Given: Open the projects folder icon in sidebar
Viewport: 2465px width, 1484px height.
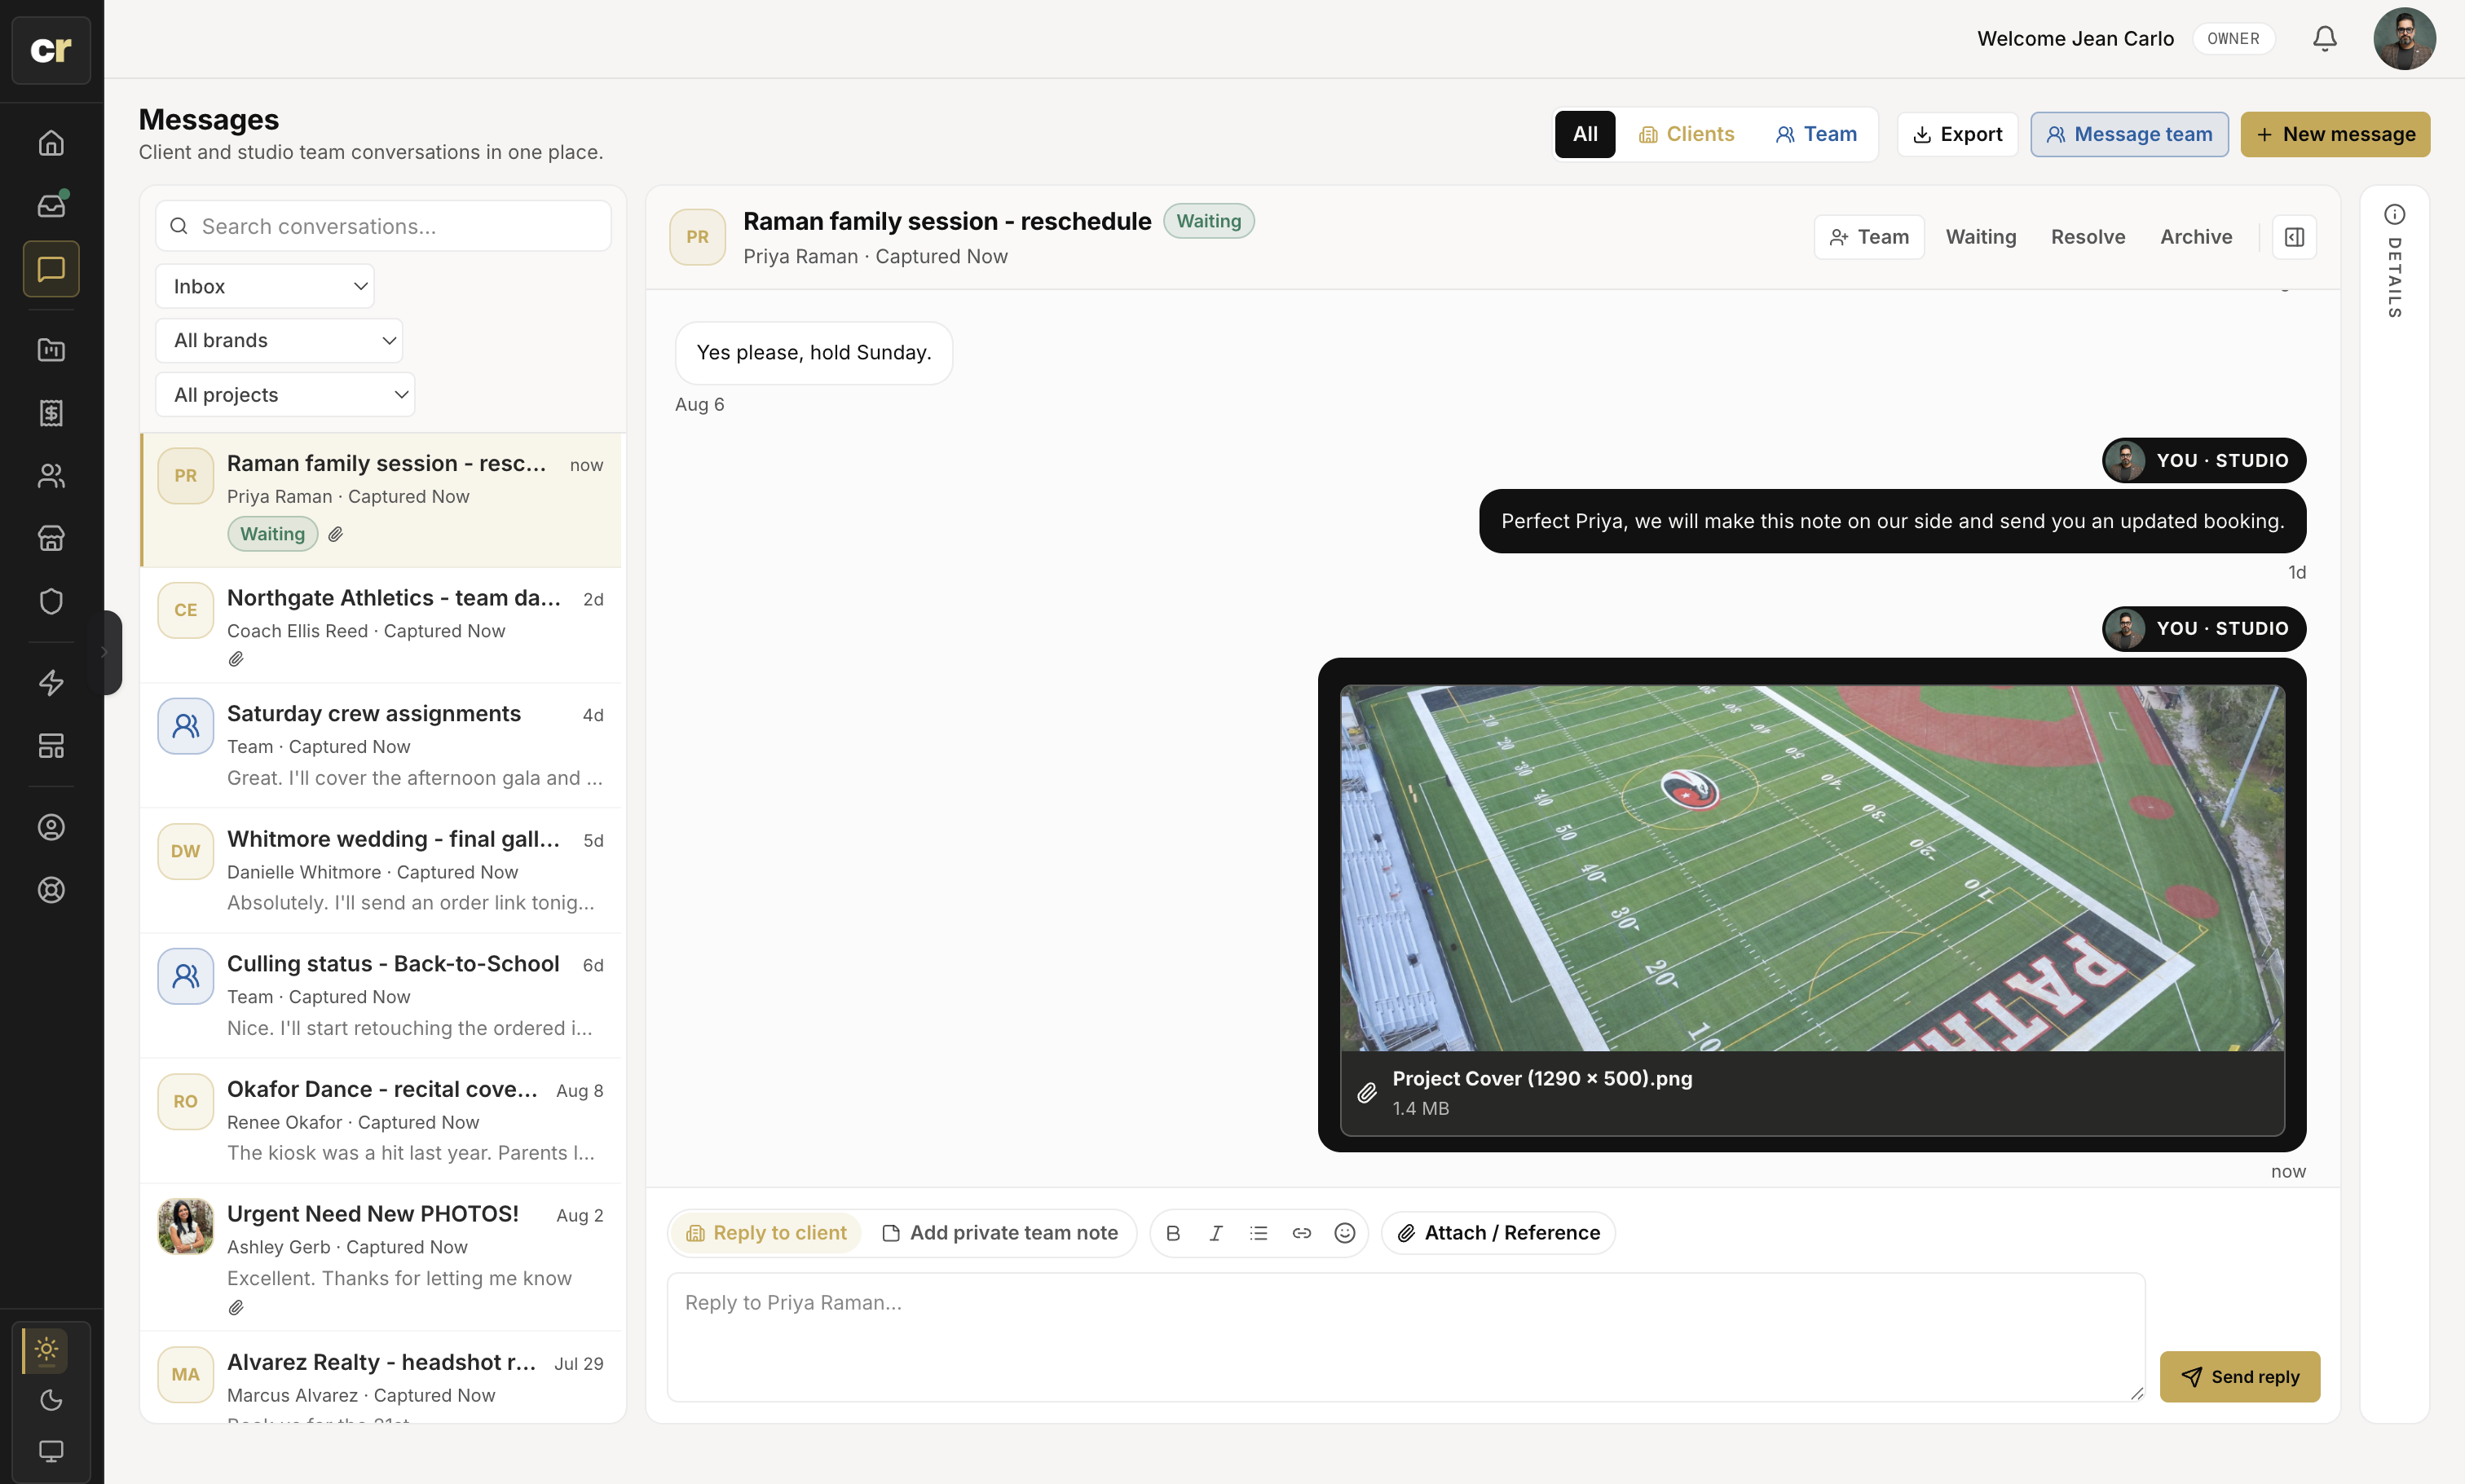Looking at the screenshot, I should 51,350.
